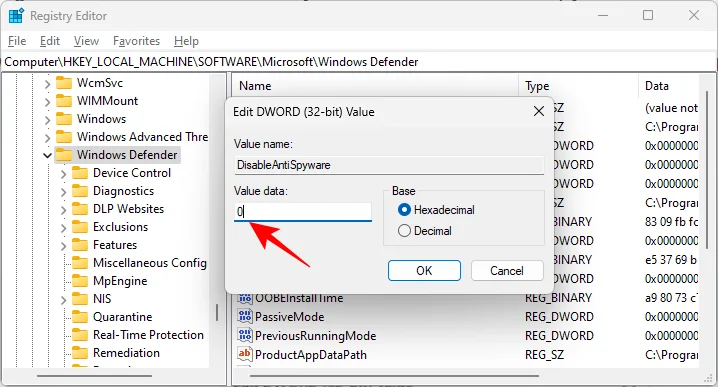Click the PassiveMode DWORD value icon
This screenshot has height=387, width=718.
(245, 316)
